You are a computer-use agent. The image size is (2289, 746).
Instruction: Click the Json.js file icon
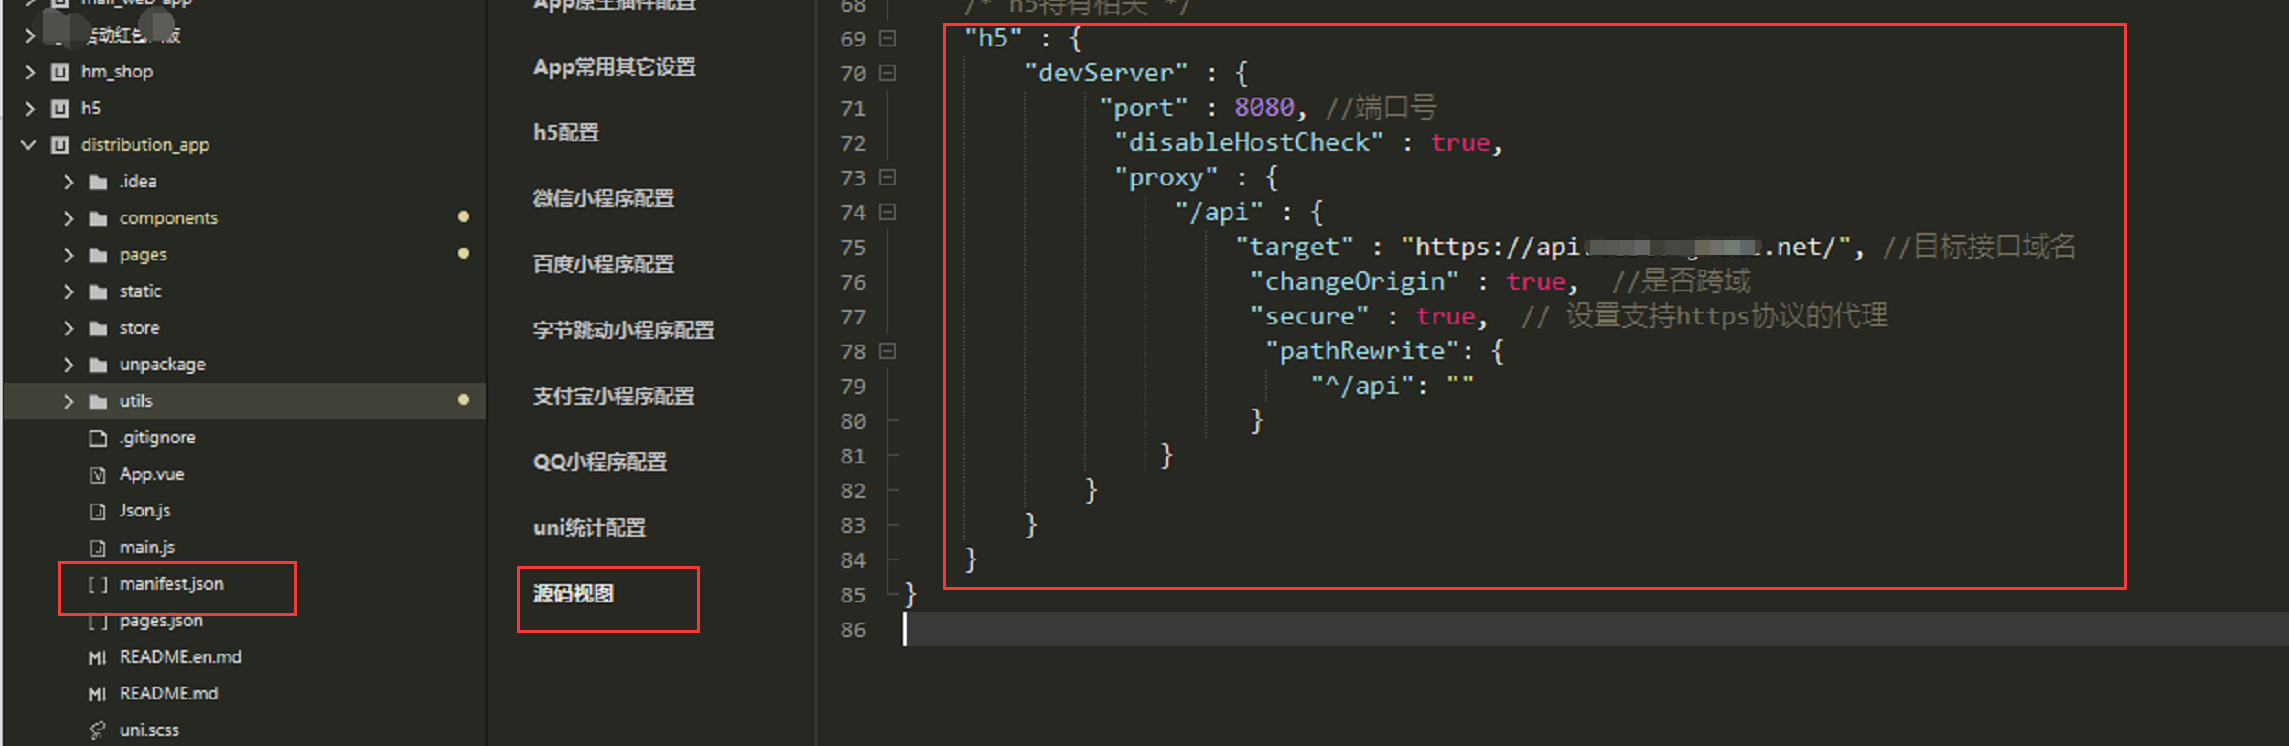98,511
